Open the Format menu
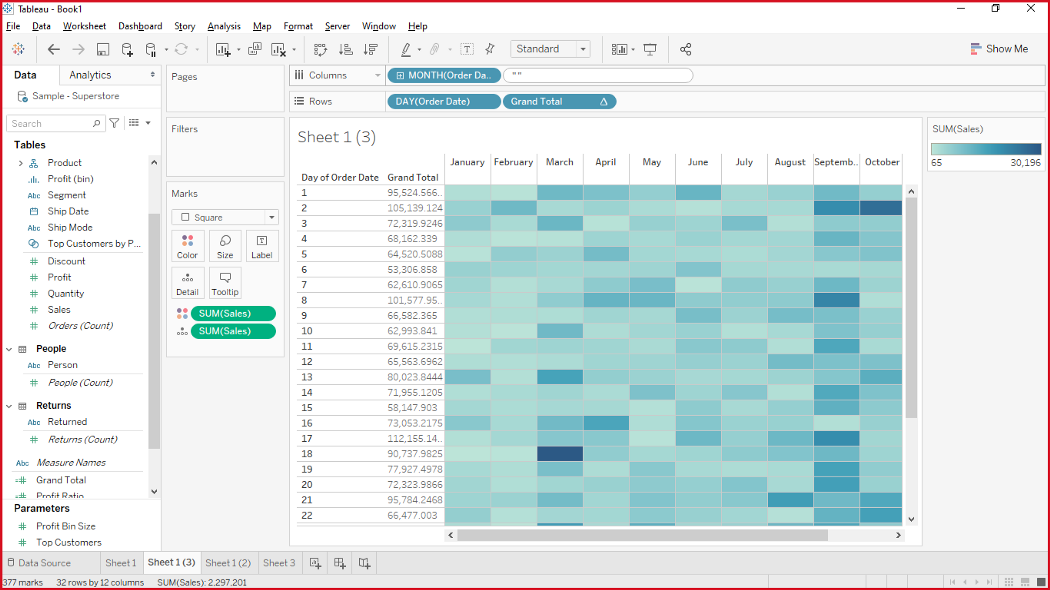The width and height of the screenshot is (1050, 590). tap(298, 26)
